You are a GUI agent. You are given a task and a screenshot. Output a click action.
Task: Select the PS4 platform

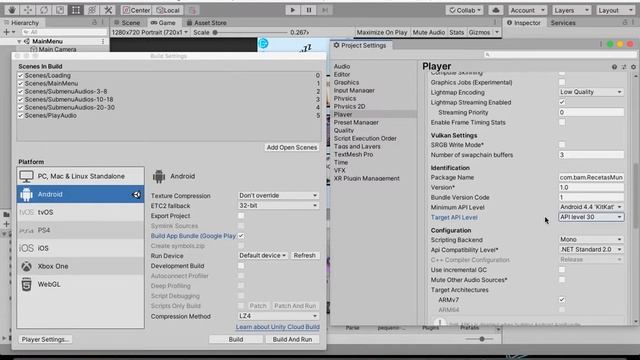tap(80, 230)
